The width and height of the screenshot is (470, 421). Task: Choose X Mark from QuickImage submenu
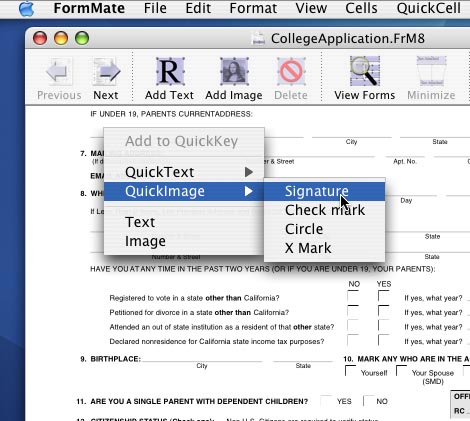tap(325, 248)
